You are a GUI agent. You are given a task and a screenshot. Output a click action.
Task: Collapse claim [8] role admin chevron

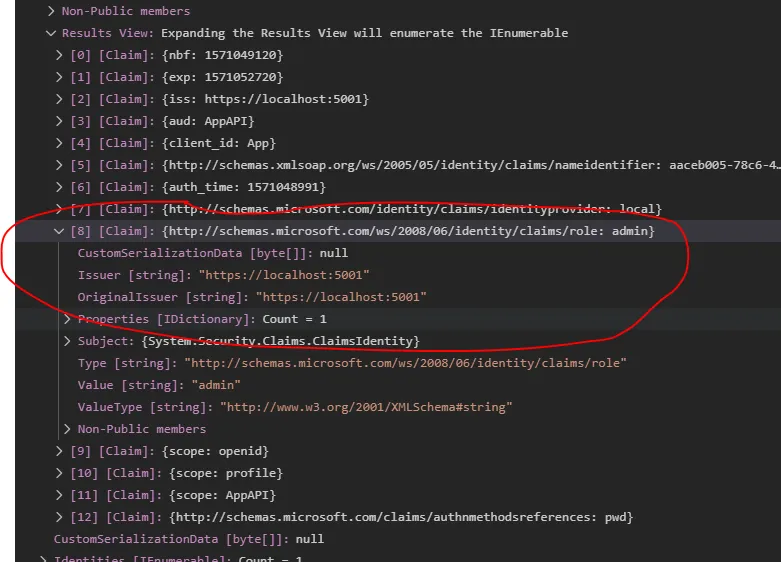coord(59,231)
